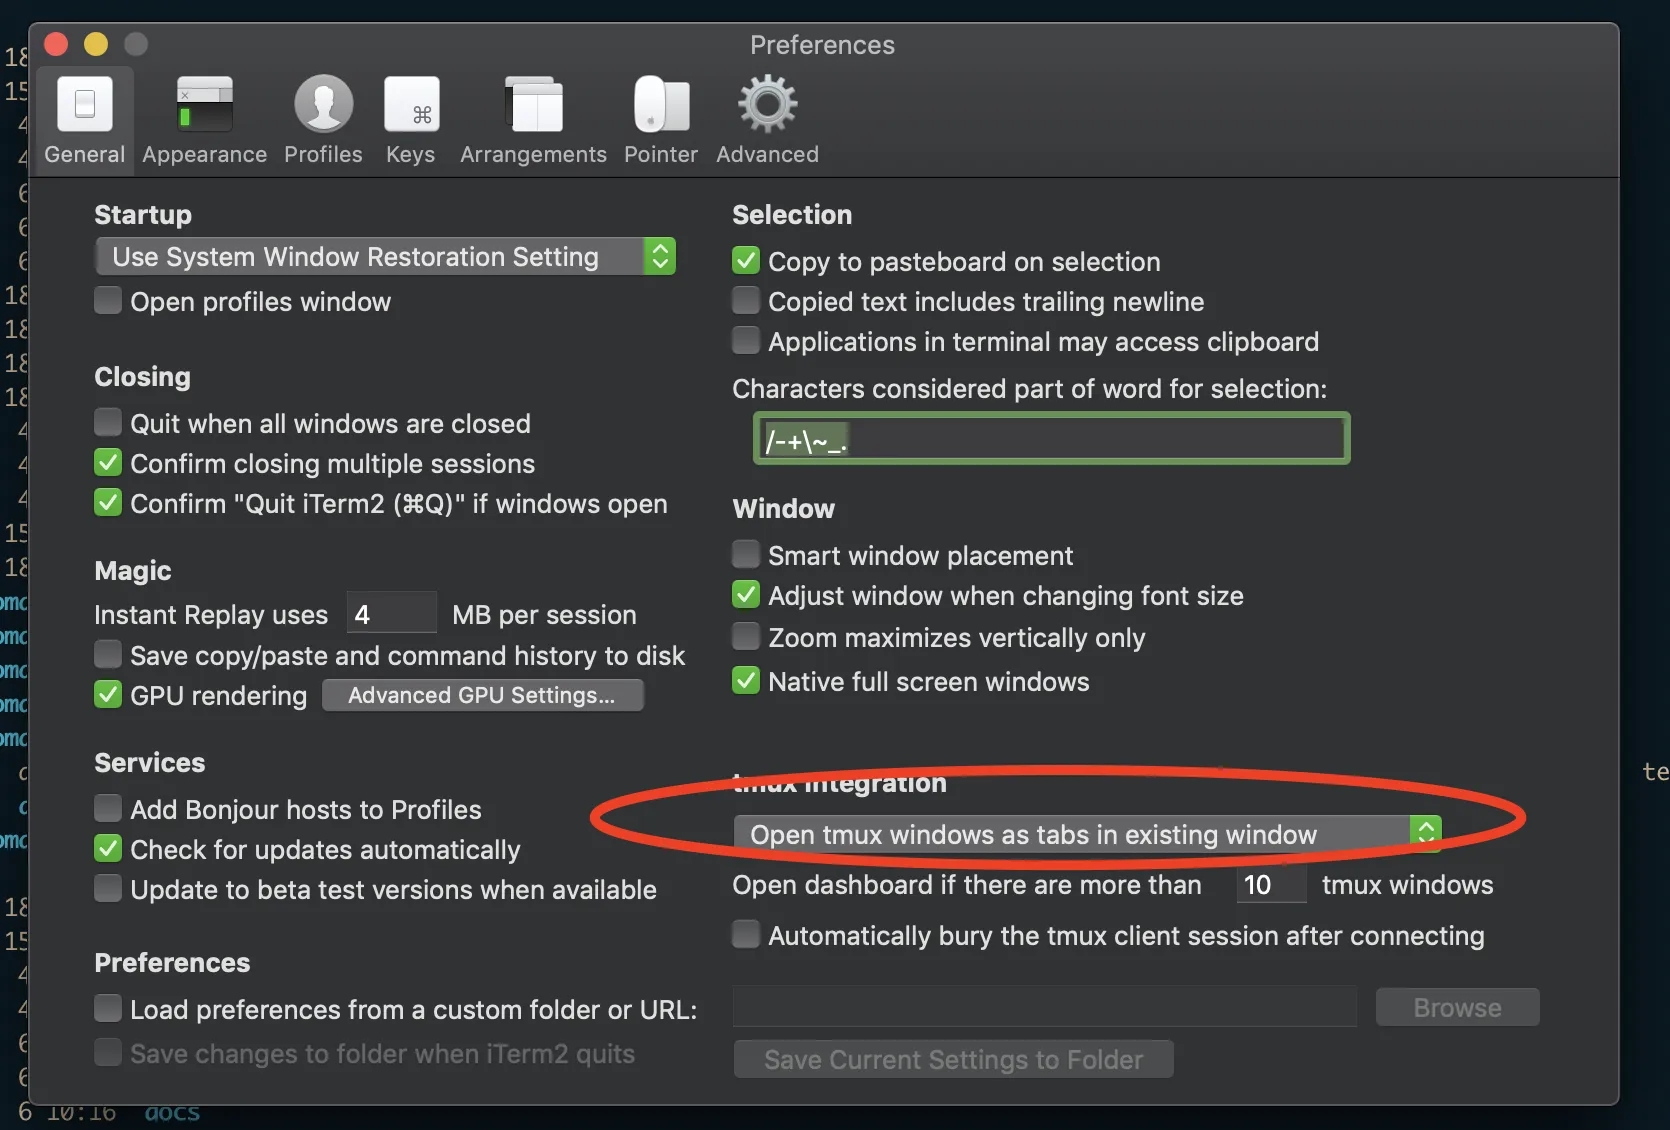Click 'Open dashboard if there are more than' text
This screenshot has width=1670, height=1130.
click(967, 885)
